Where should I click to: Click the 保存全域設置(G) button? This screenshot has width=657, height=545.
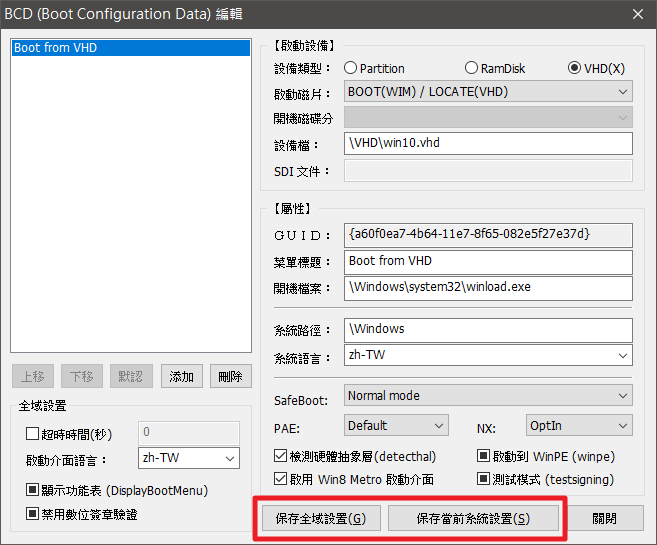coord(320,519)
